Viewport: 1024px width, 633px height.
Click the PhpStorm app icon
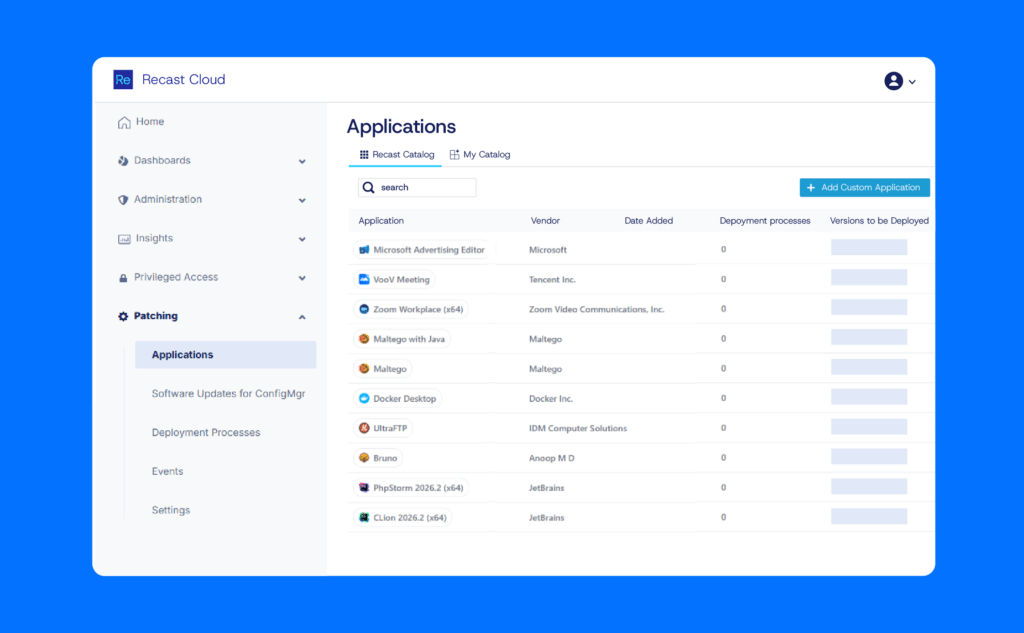(x=364, y=488)
